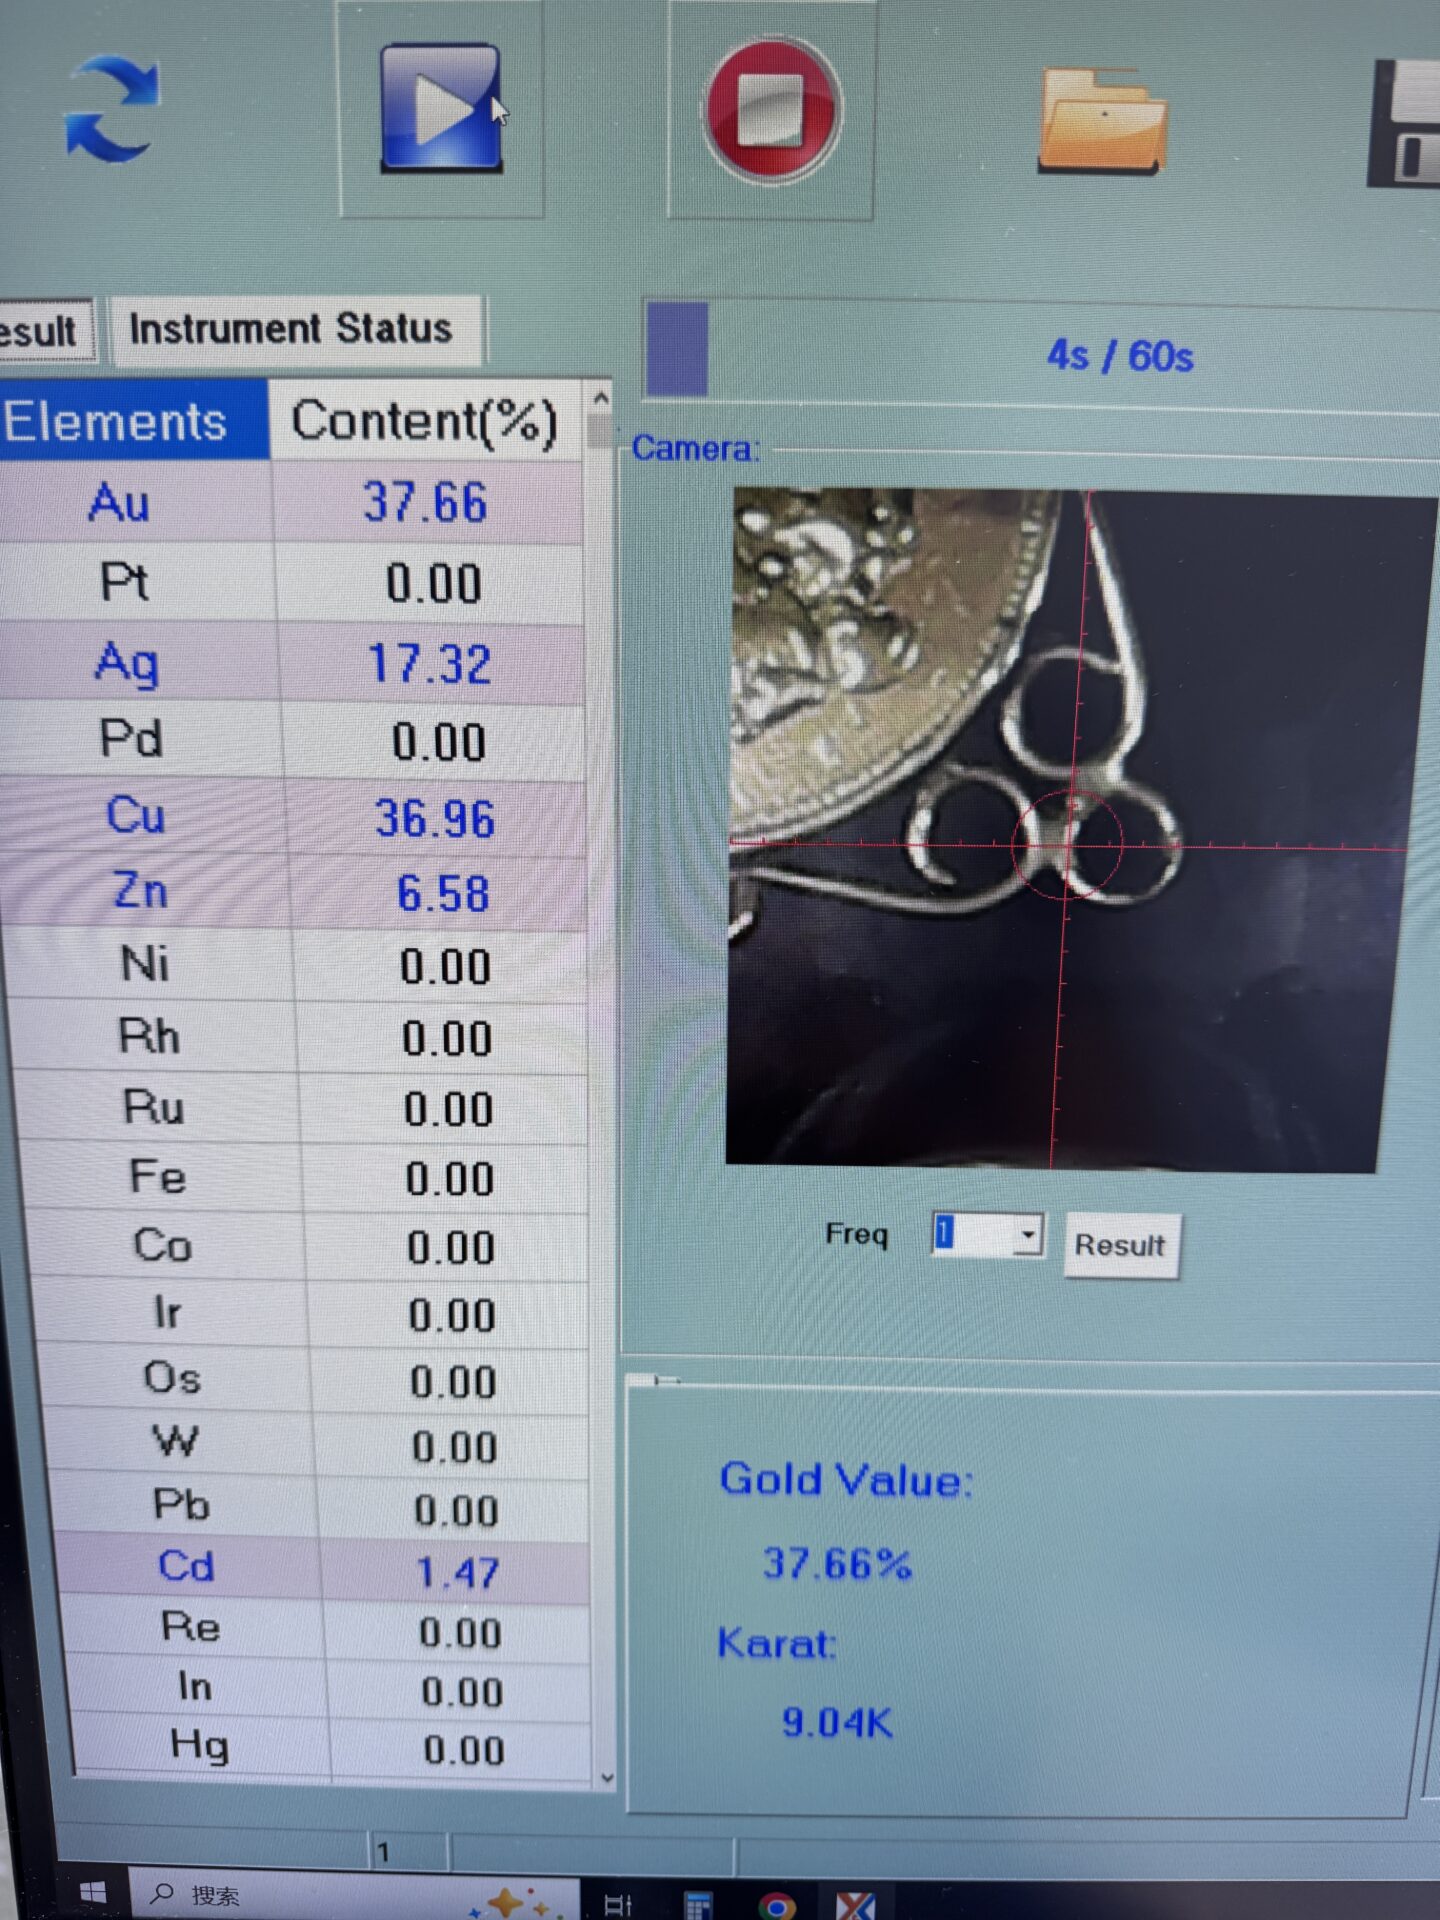Select the Ir element row
Screen dimensions: 1440x1920
[x=311, y=1314]
